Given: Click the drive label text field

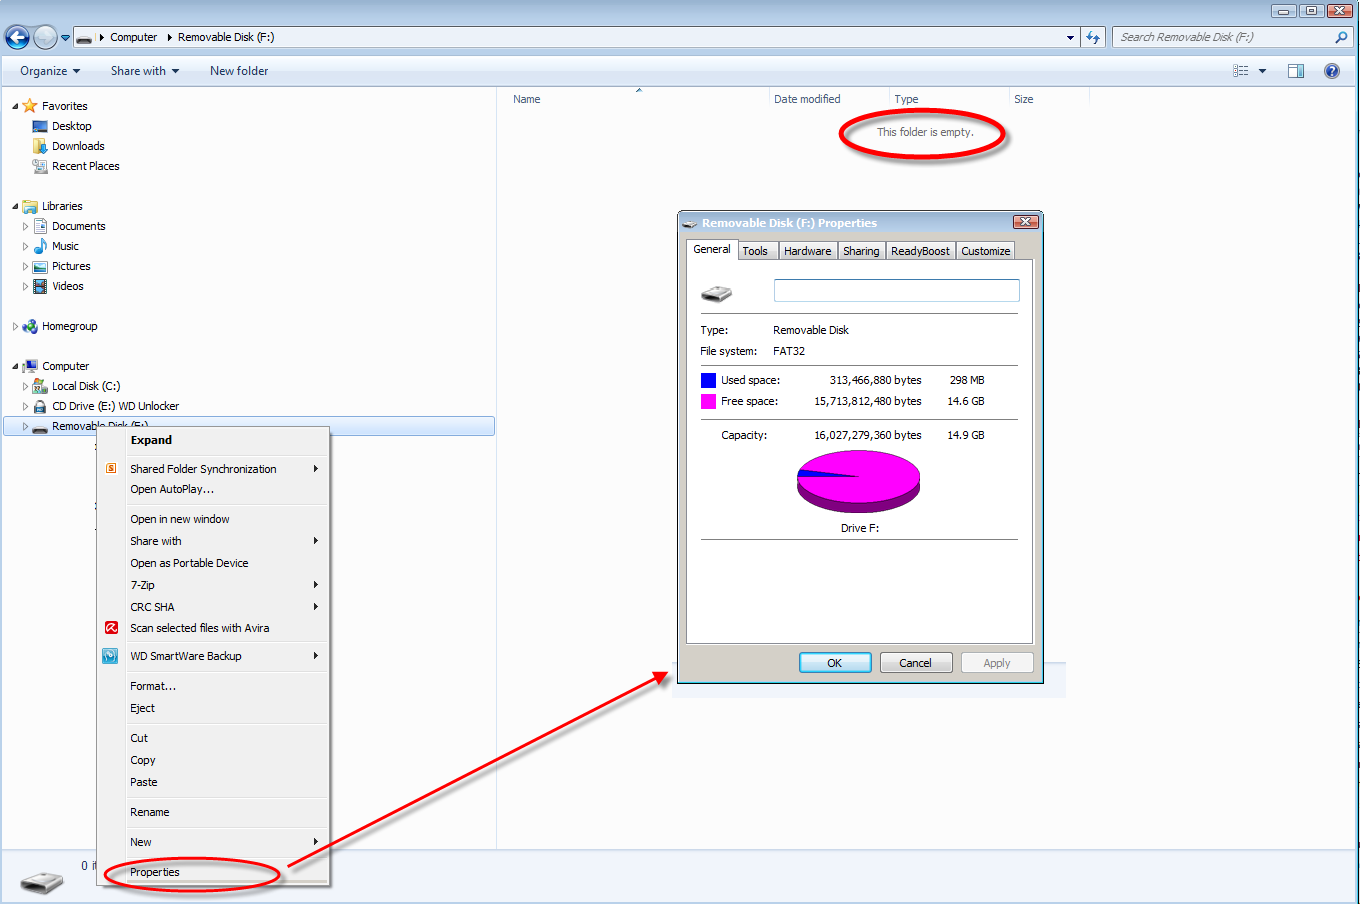Looking at the screenshot, I should (896, 290).
